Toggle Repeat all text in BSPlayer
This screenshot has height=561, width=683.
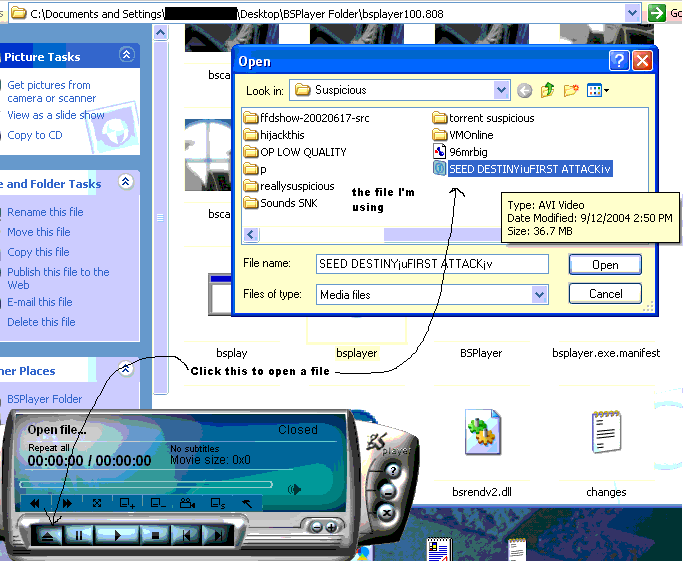(49, 448)
